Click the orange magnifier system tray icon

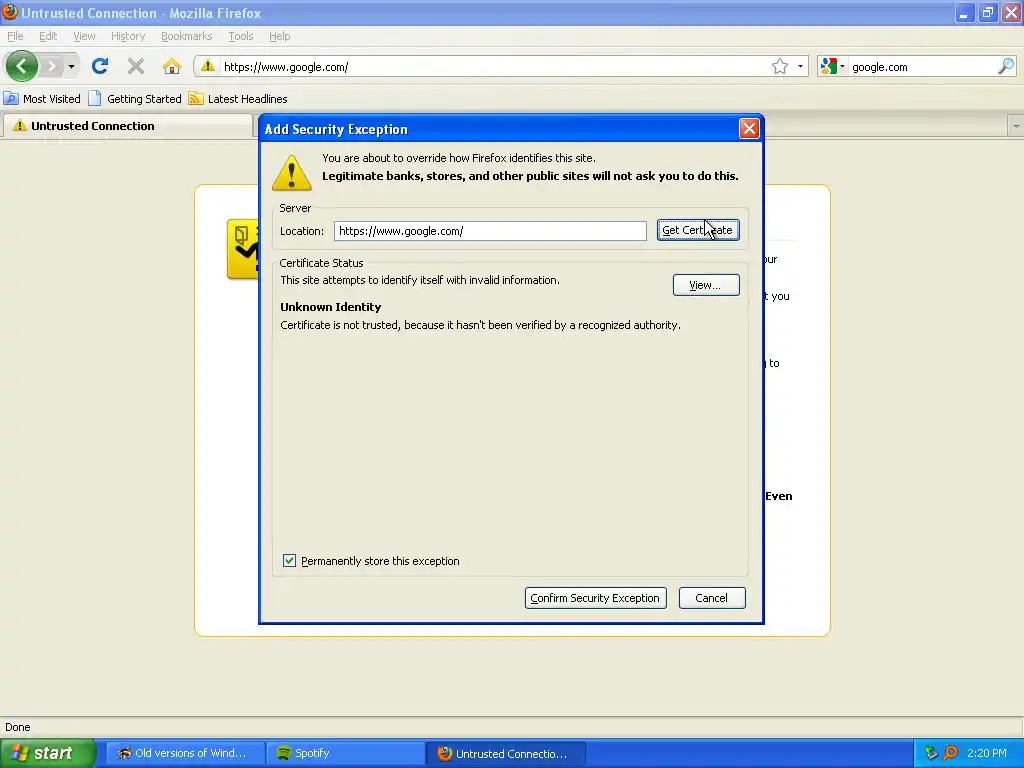point(950,753)
